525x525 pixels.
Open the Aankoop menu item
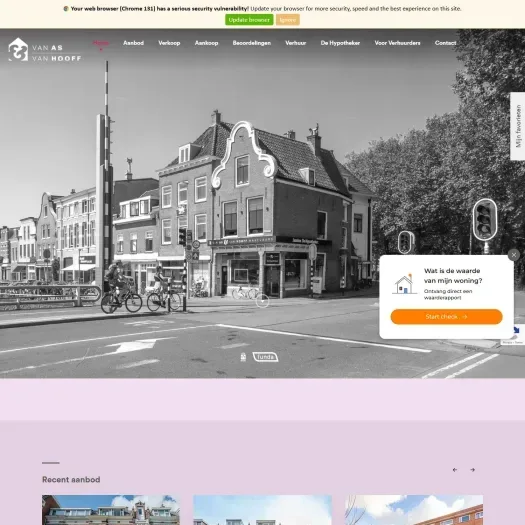pos(206,43)
